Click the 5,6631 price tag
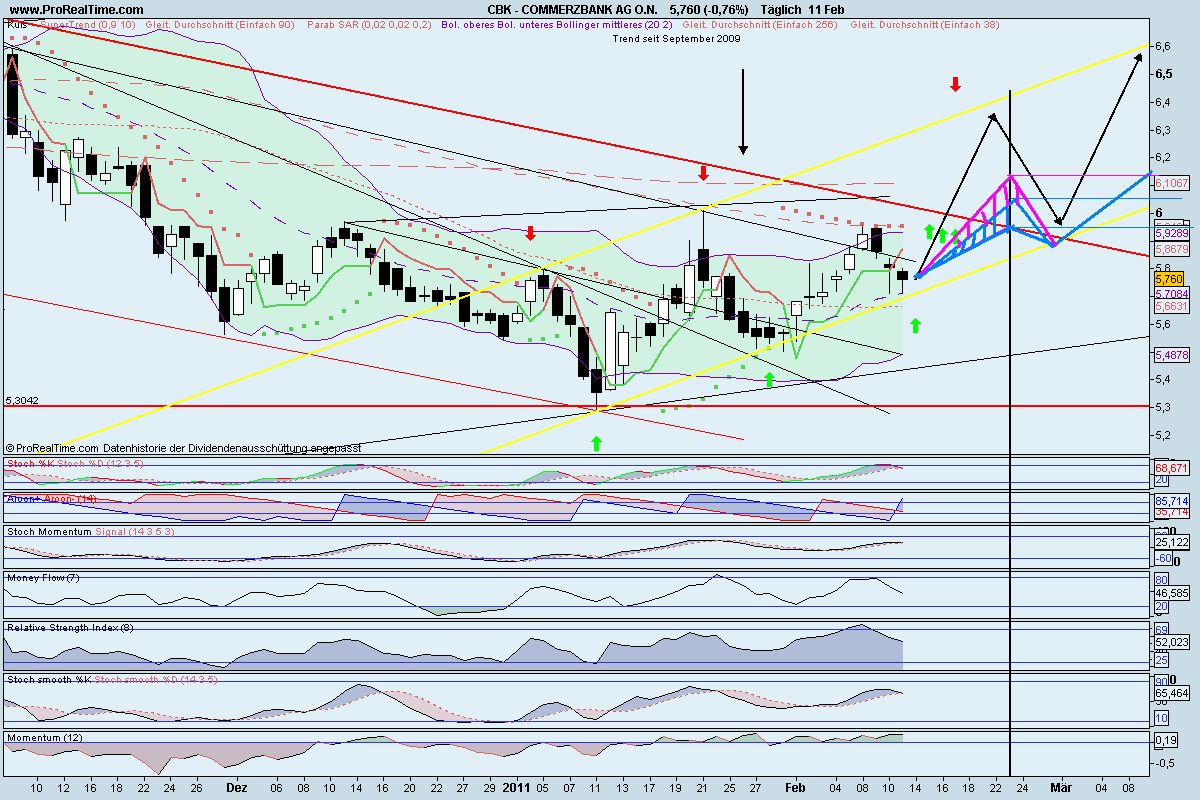The height and width of the screenshot is (800, 1200). [x=1171, y=308]
